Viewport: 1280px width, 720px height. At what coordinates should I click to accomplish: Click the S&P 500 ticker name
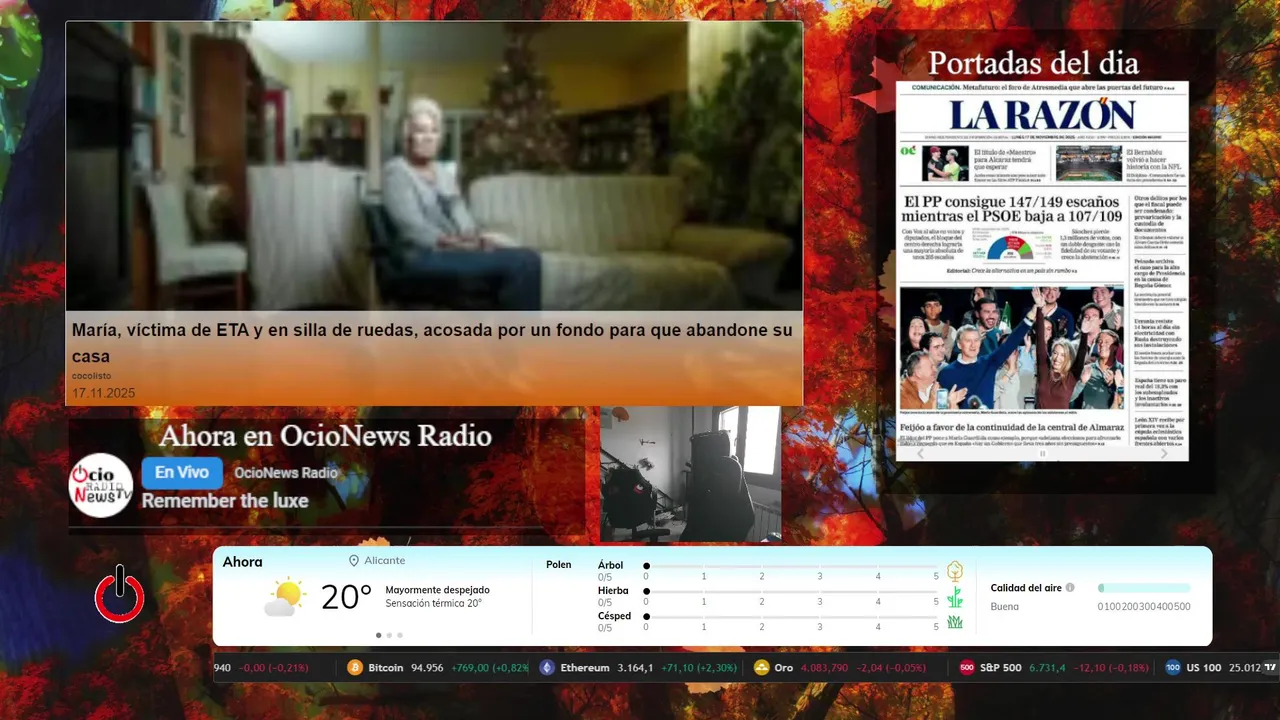coord(1001,668)
